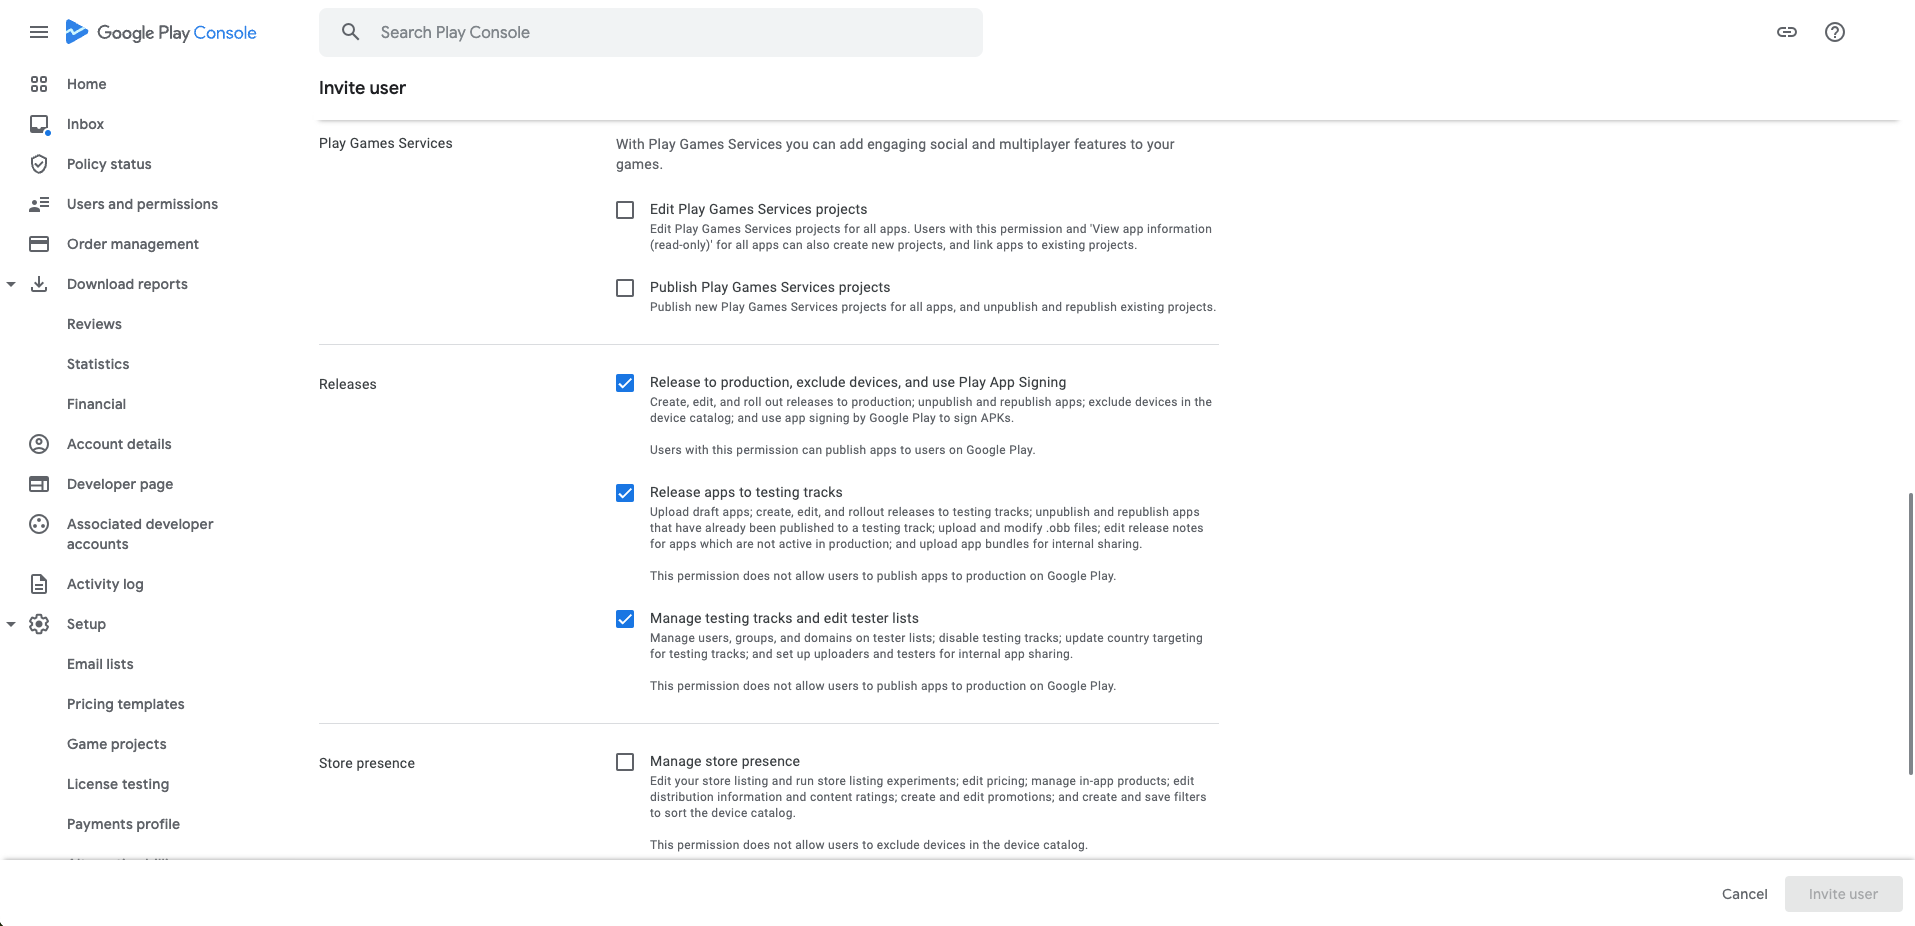Open Account details in the sidebar
The width and height of the screenshot is (1915, 926).
(118, 444)
